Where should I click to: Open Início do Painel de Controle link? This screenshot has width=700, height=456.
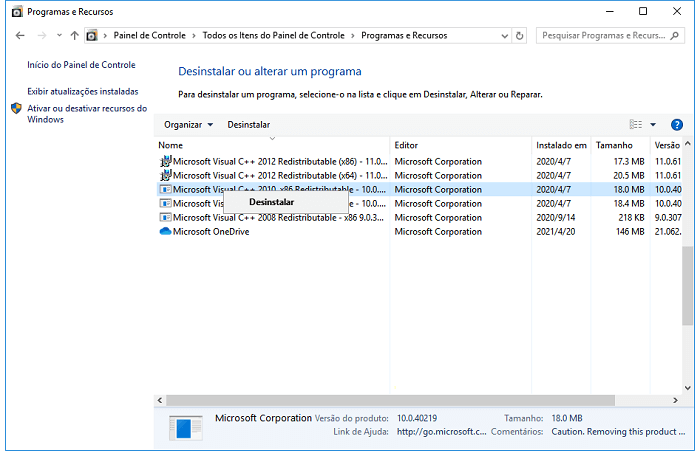coord(81,65)
